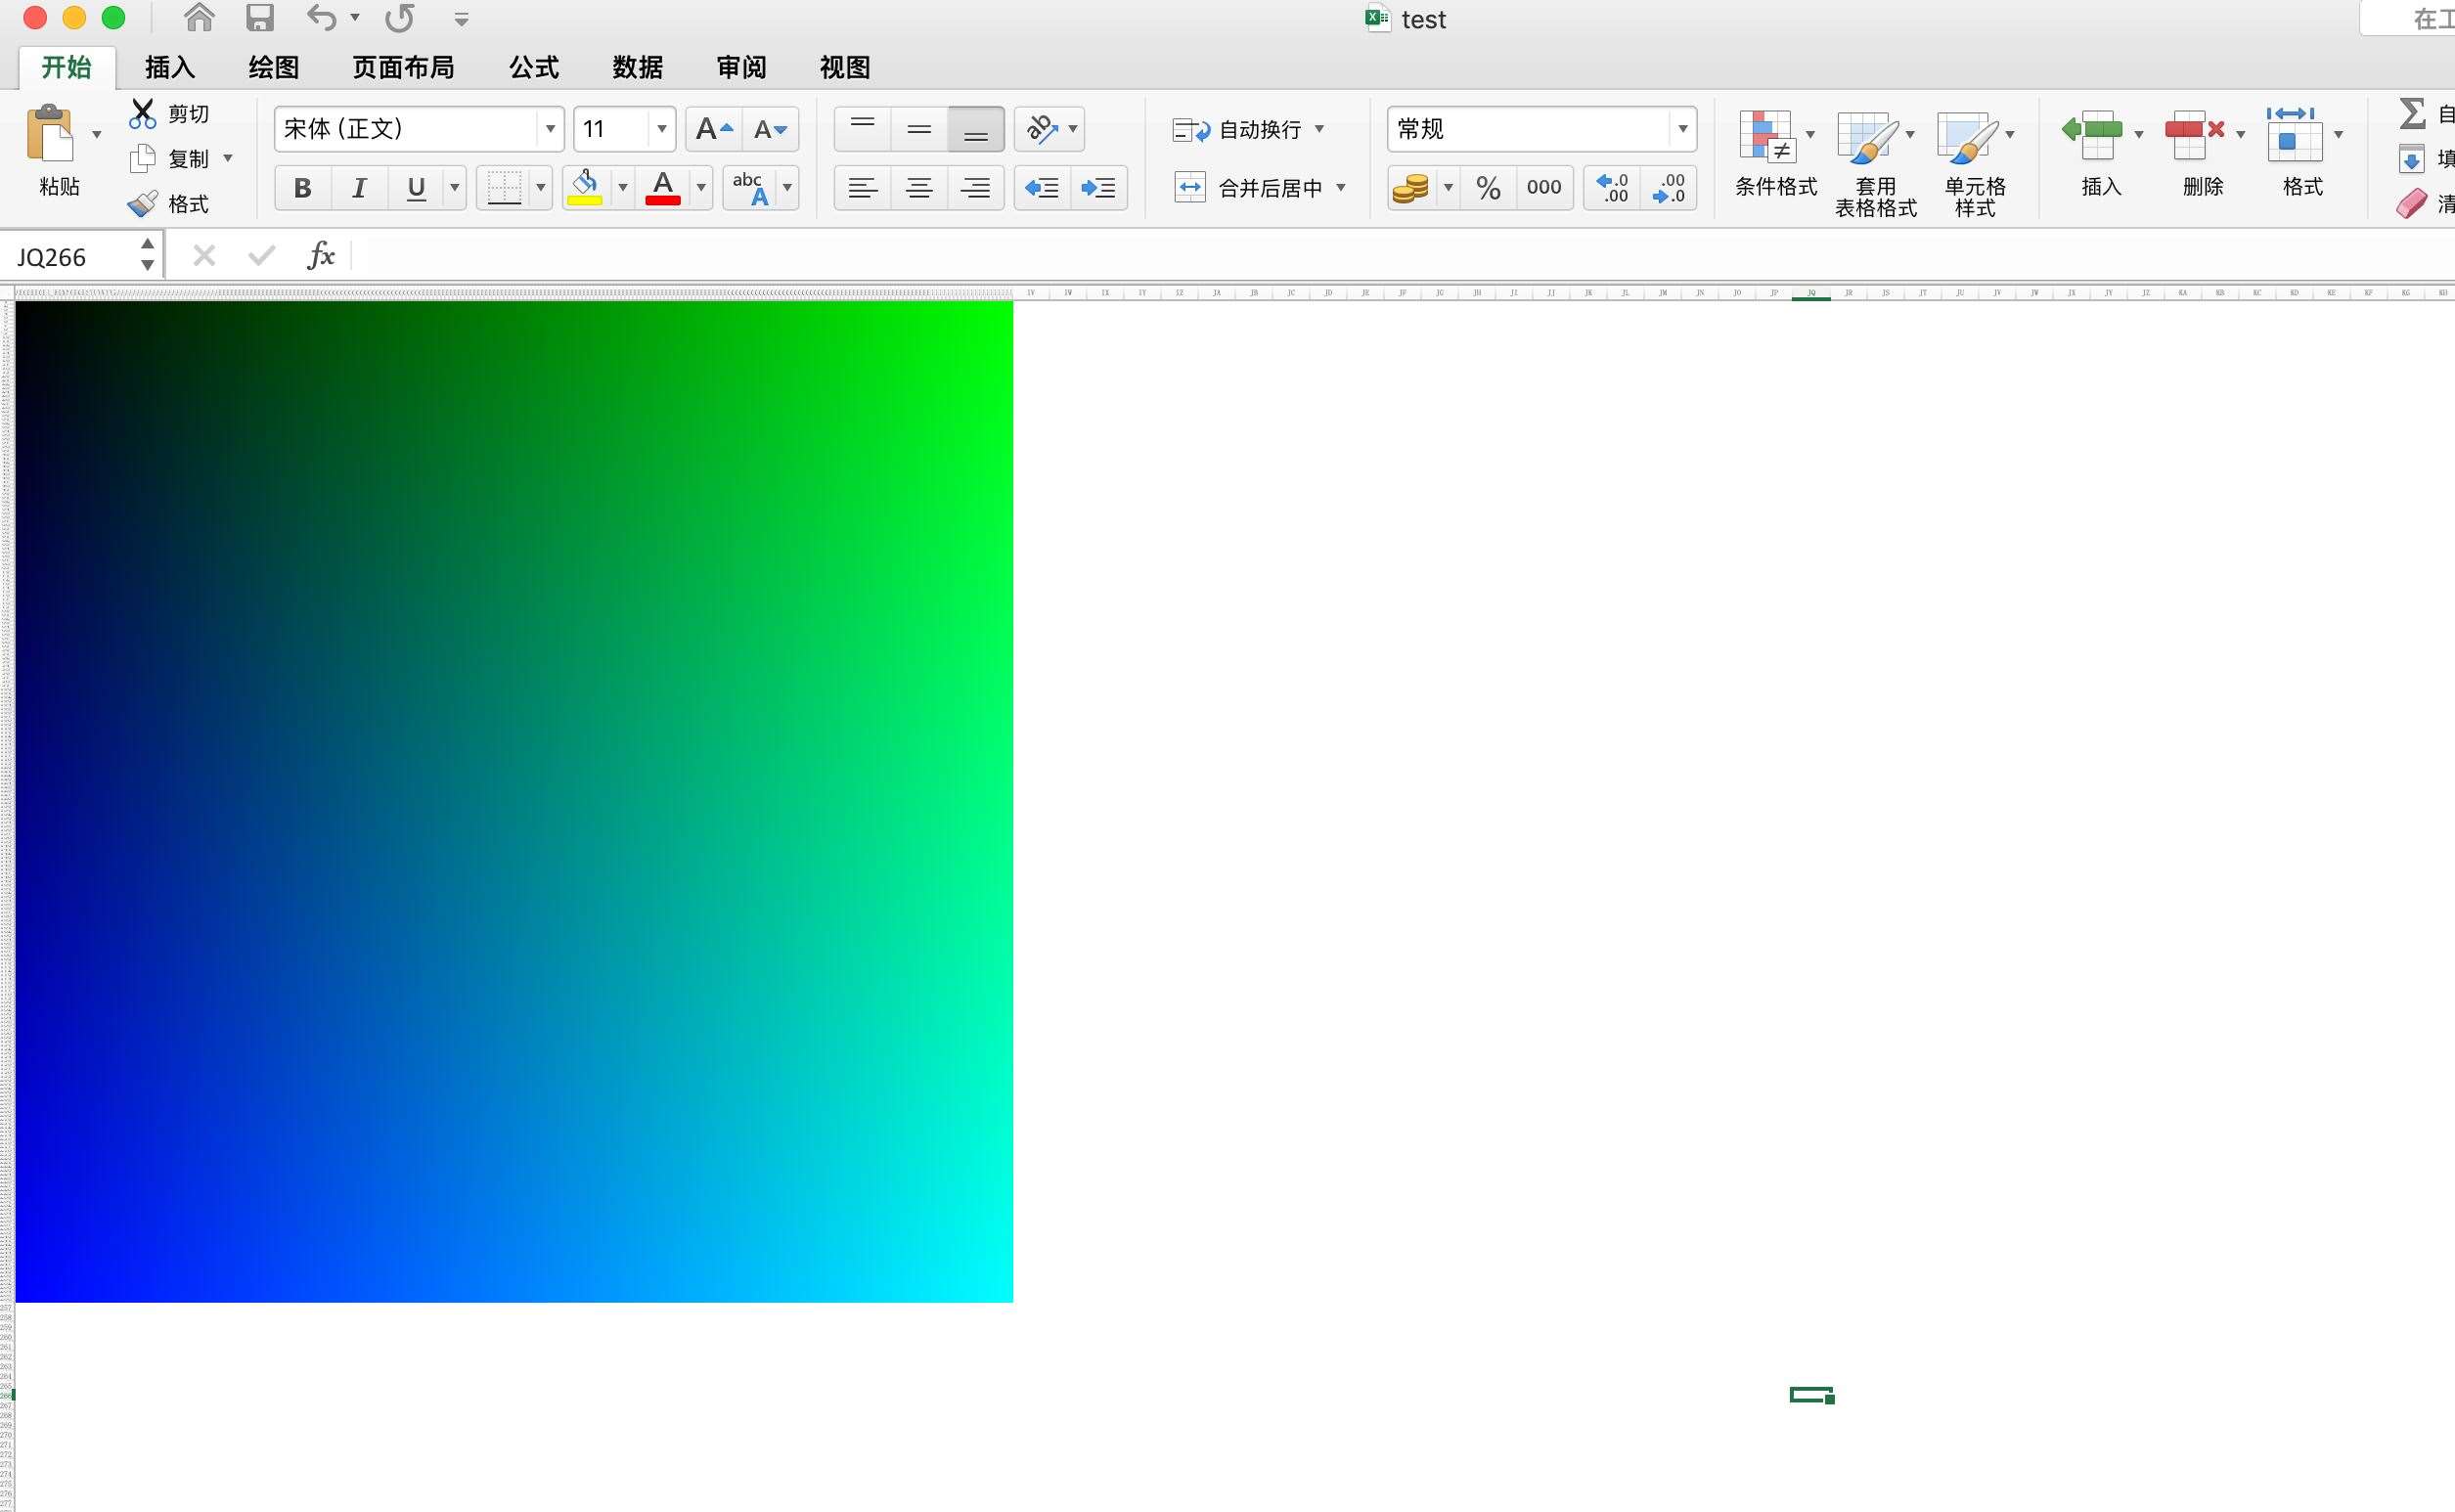This screenshot has height=1512, width=2455.
Task: Click the percent style icon
Action: (x=1488, y=188)
